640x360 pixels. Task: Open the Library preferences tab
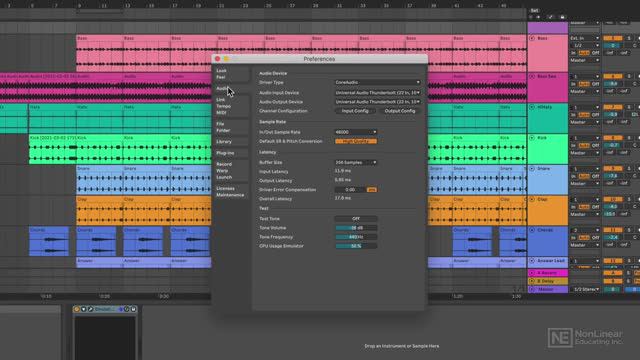[x=231, y=142]
